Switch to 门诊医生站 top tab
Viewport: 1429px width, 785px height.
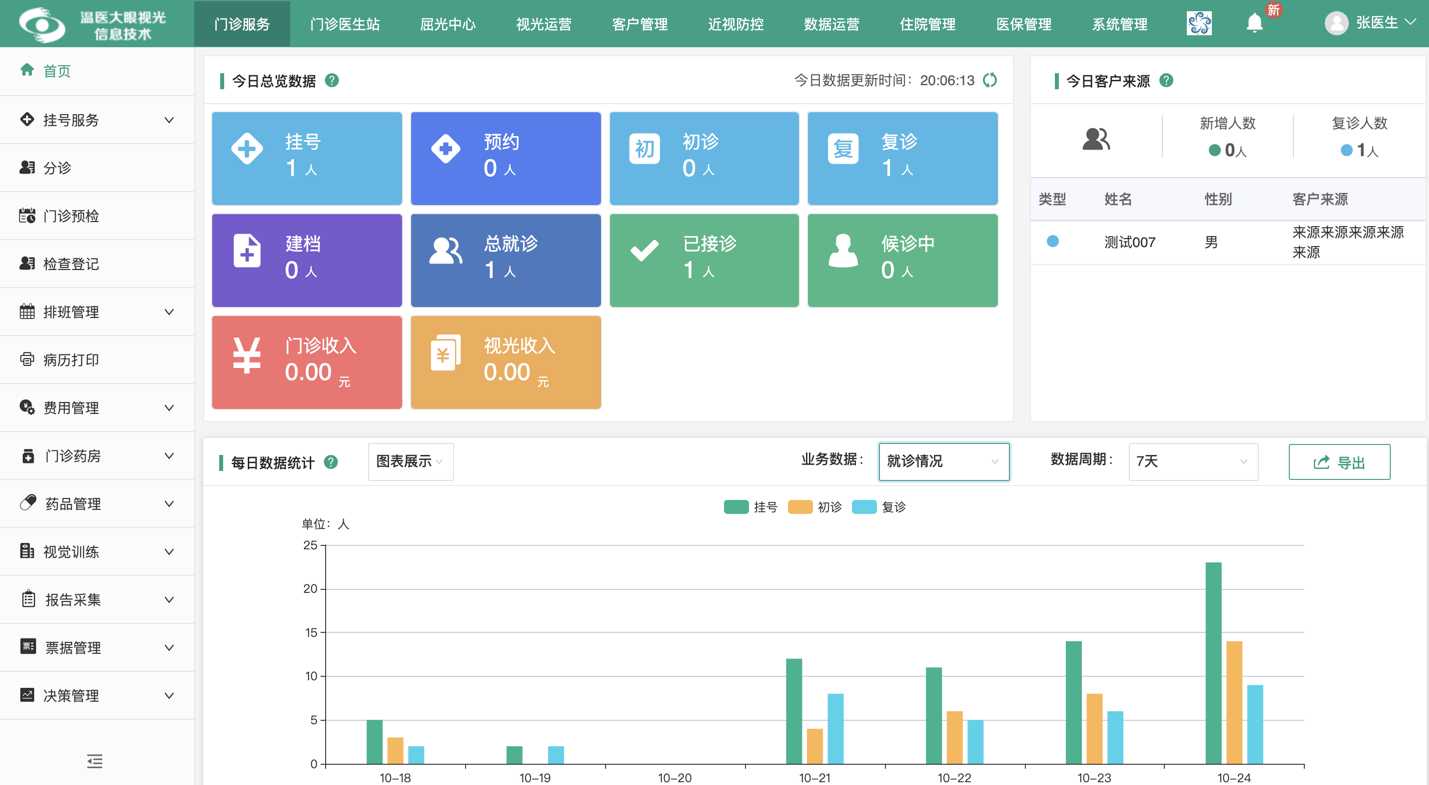[x=345, y=24]
